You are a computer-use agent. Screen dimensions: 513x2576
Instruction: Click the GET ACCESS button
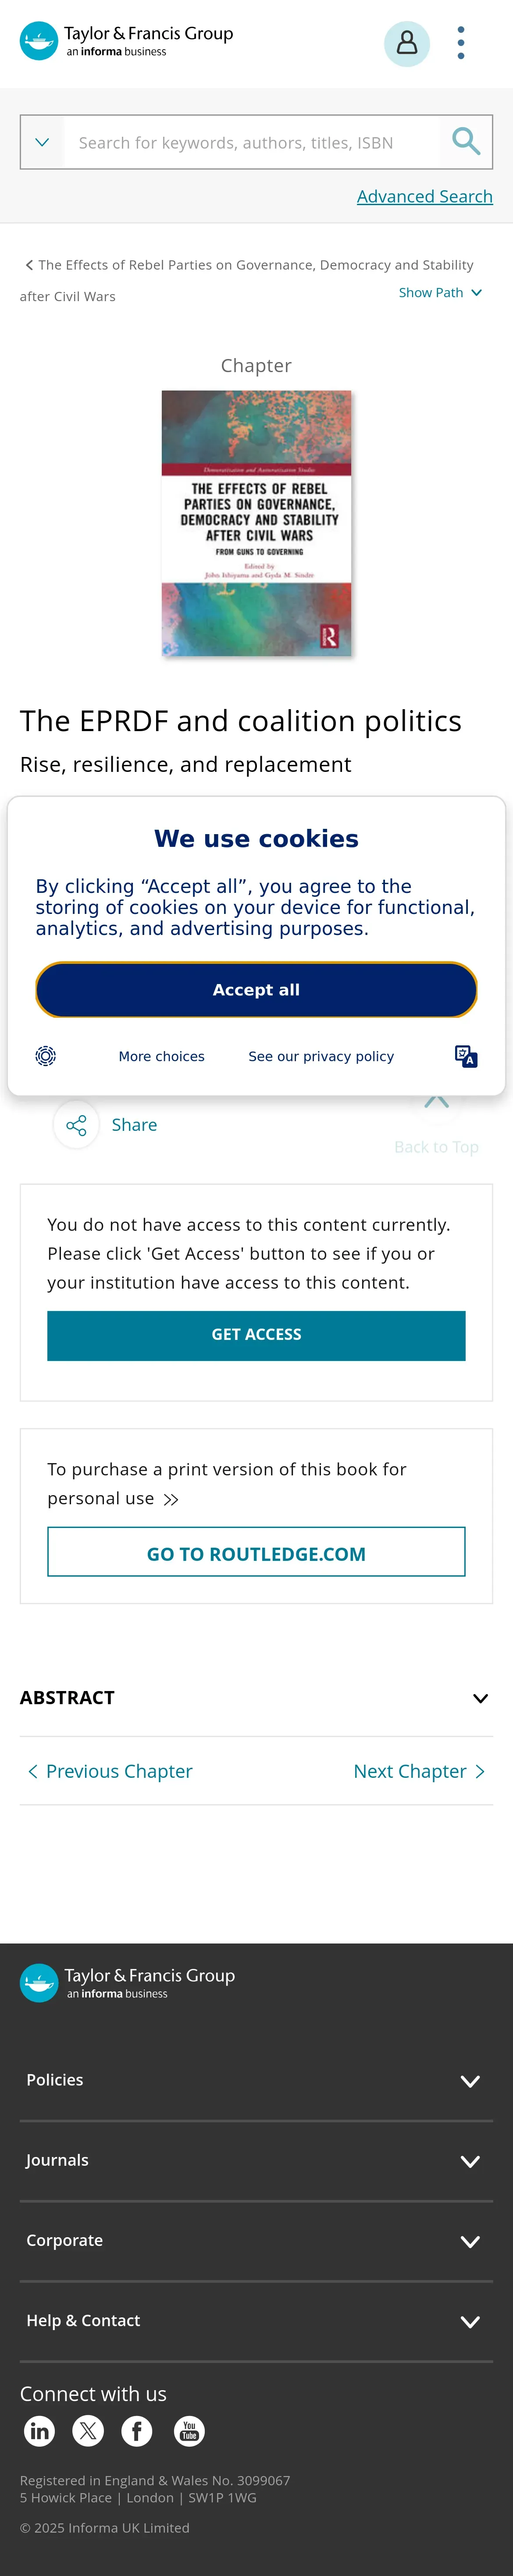coord(256,1335)
